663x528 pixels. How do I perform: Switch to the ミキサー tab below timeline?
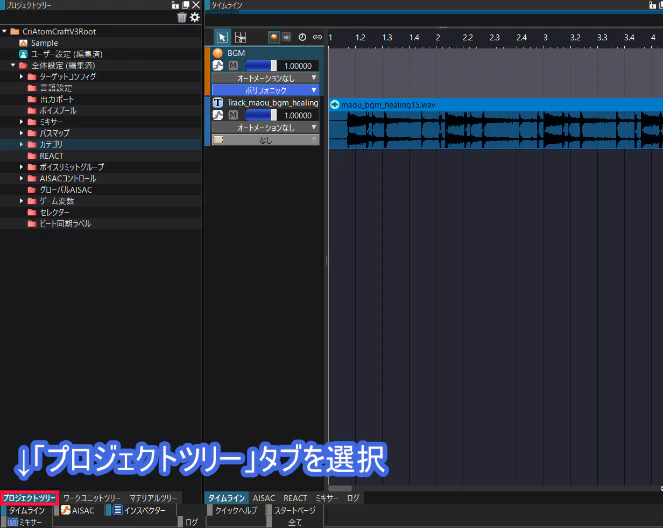click(x=327, y=498)
